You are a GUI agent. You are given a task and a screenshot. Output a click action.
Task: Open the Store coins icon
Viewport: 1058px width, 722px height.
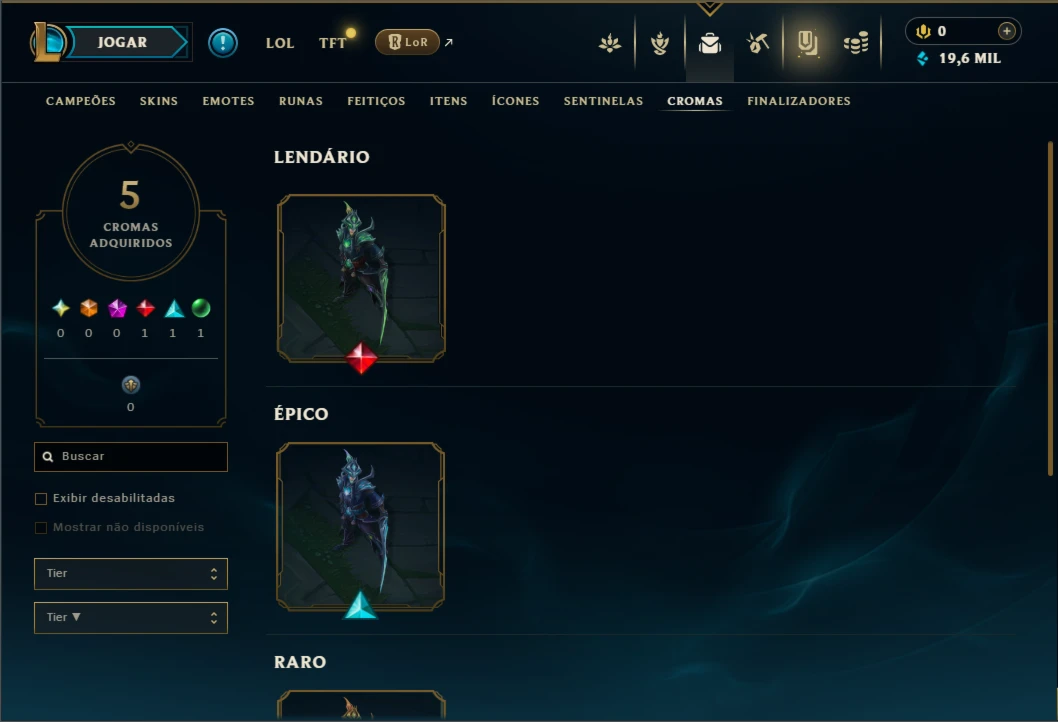(x=856, y=44)
